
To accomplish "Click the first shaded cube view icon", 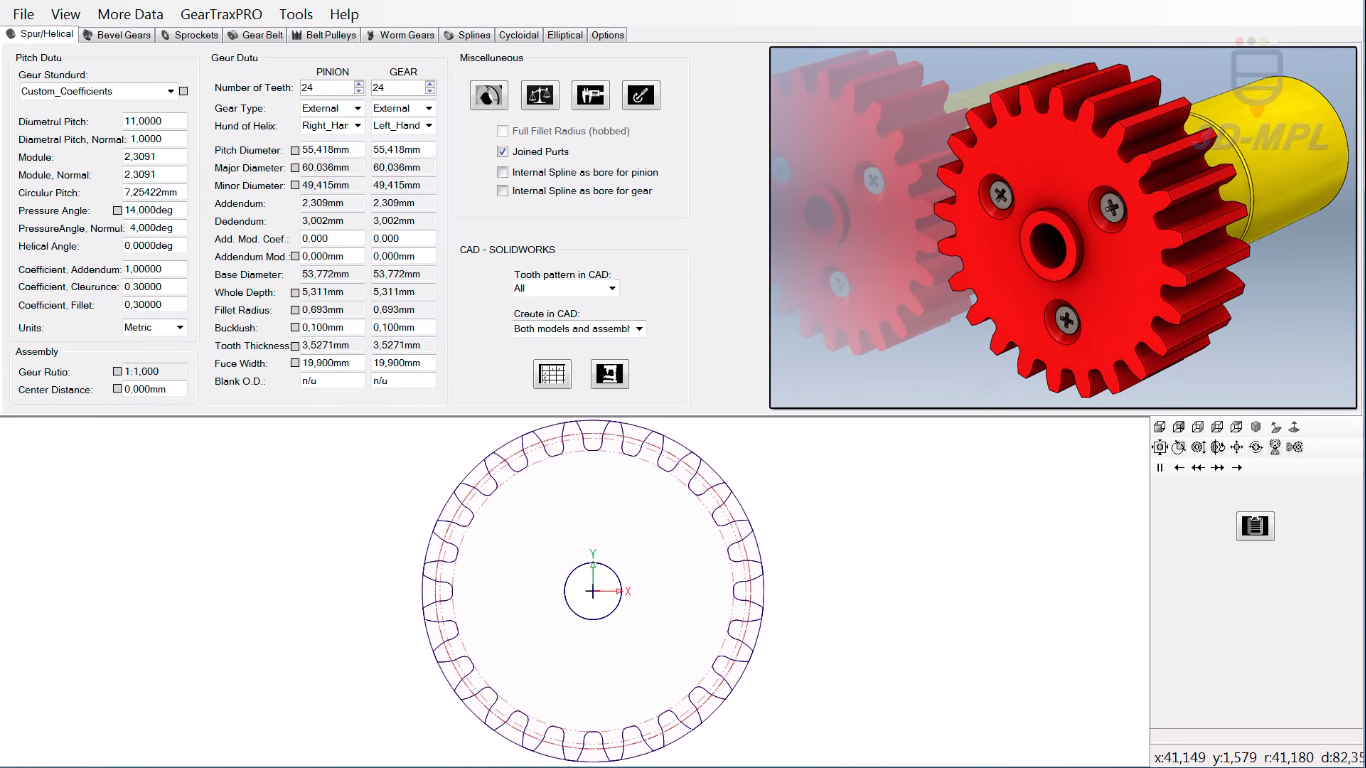I will [1159, 427].
